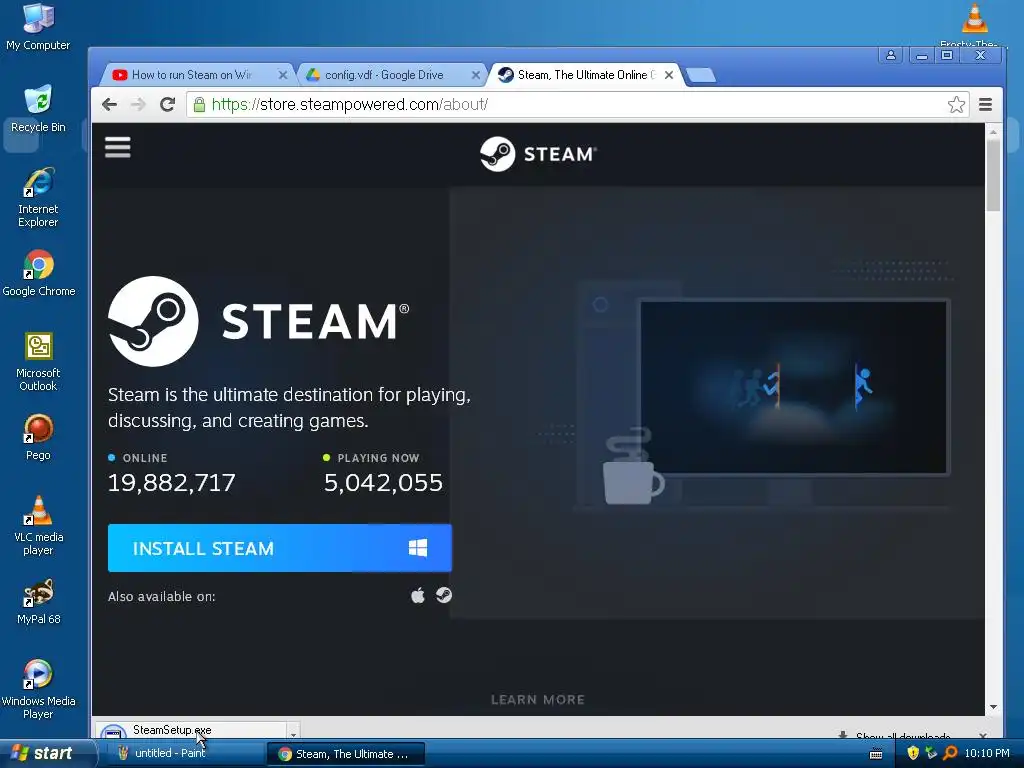Click the taskbar clock 10:10 PM
This screenshot has width=1024, height=768.
987,753
